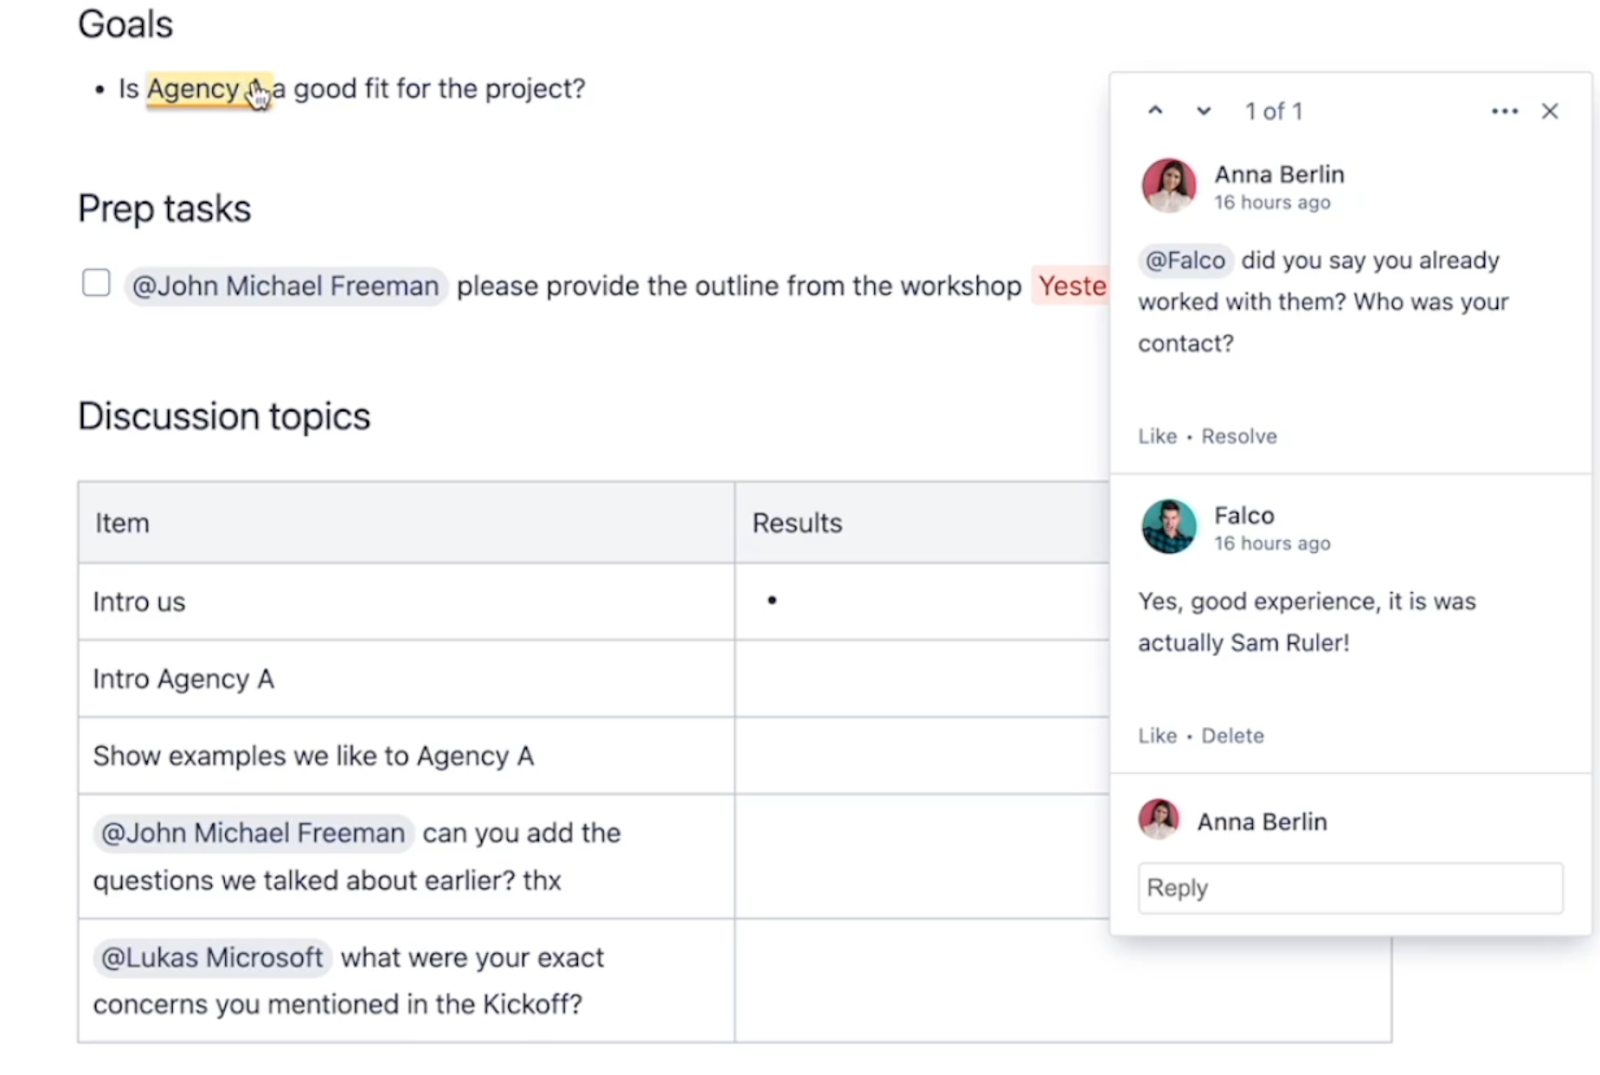Image resolution: width=1600 pixels, height=1075 pixels.
Task: Click the @Falco mention in the comment
Action: 1185,261
